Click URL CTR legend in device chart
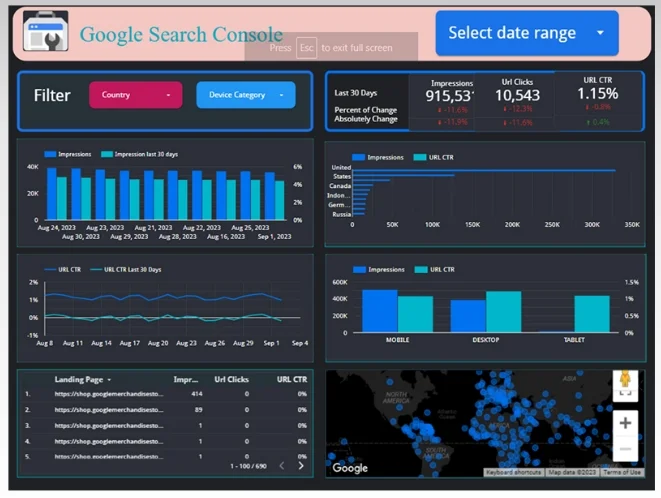 (435, 269)
